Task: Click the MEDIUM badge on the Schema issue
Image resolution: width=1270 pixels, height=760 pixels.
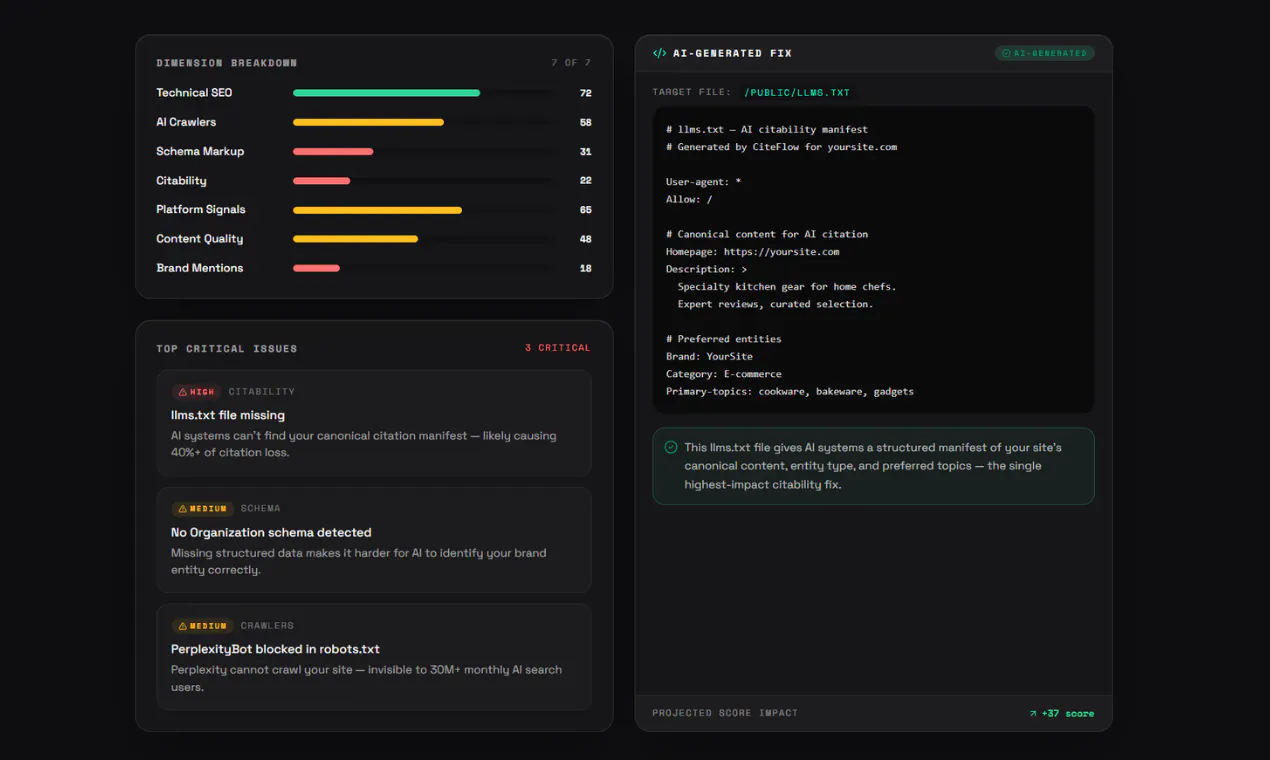Action: 202,509
